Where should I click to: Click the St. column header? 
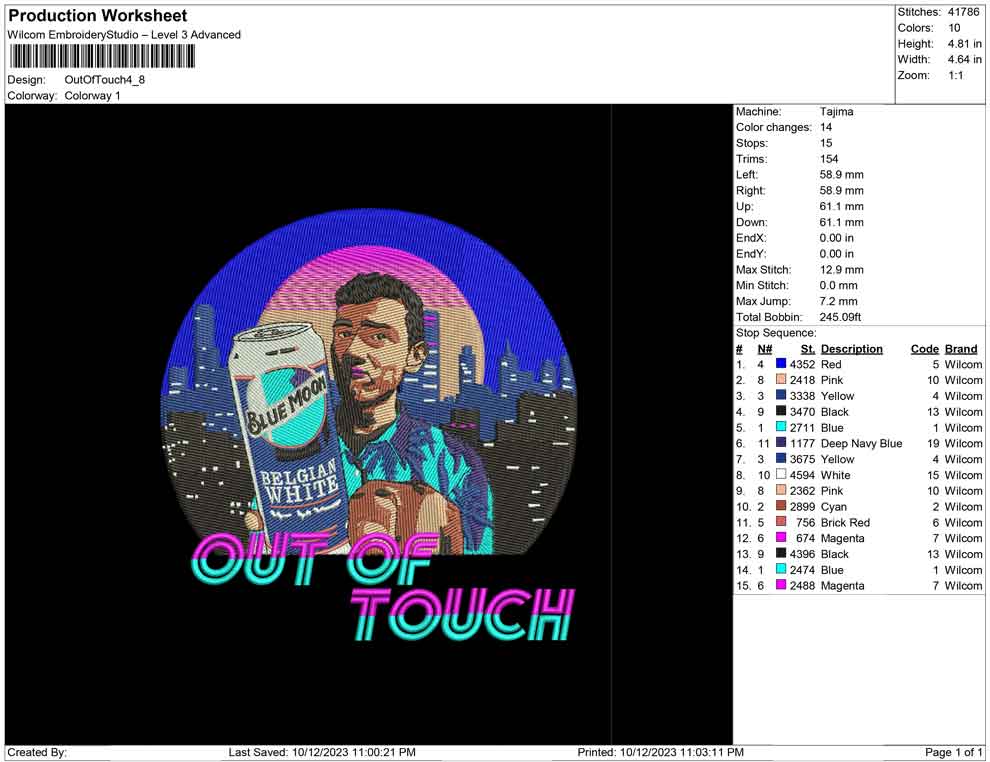(808, 349)
